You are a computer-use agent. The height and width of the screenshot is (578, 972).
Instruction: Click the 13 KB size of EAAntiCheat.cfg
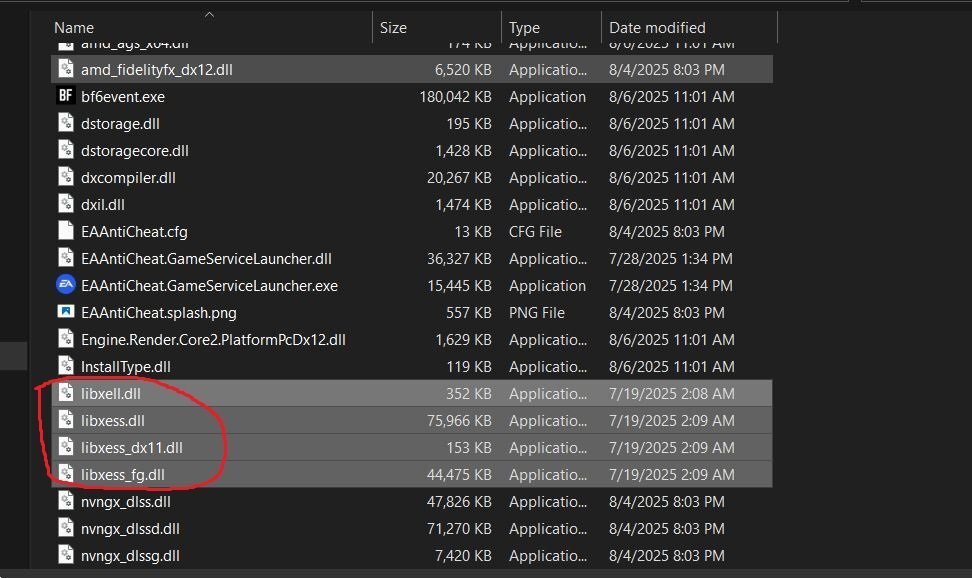point(473,231)
